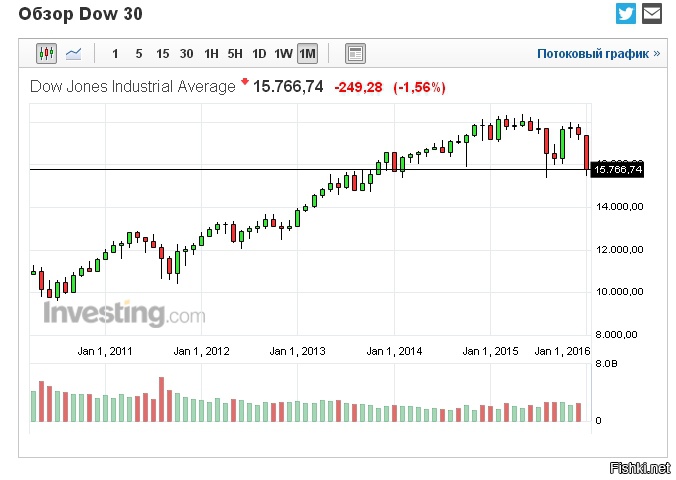The height and width of the screenshot is (480, 676).
Task: Select the 1H timeframe
Action: point(211,54)
